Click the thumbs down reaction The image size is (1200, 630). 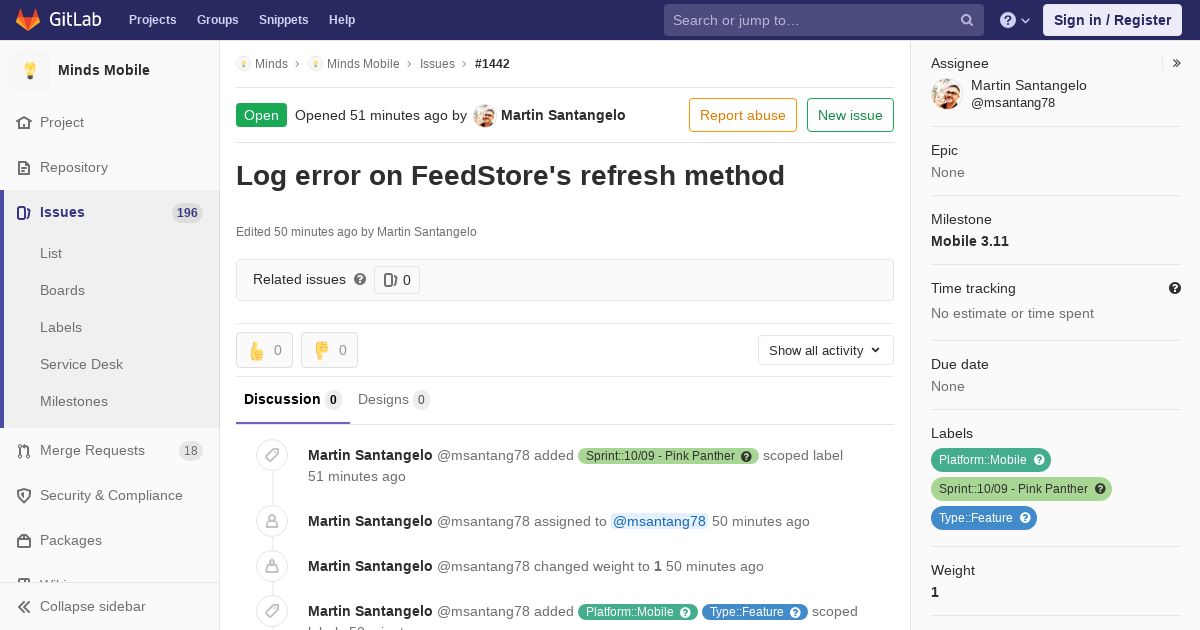tap(329, 350)
